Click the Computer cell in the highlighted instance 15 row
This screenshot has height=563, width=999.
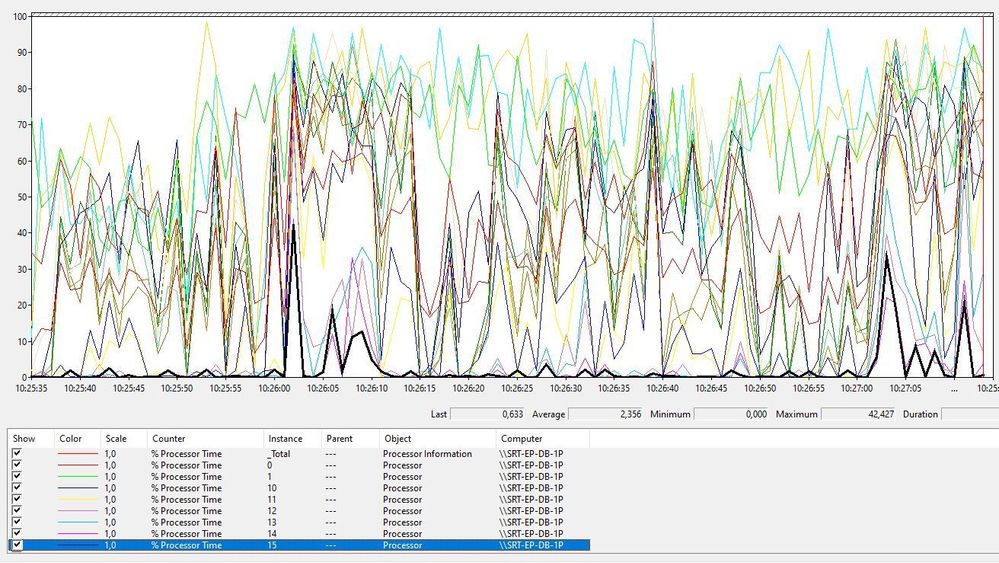[x=531, y=545]
